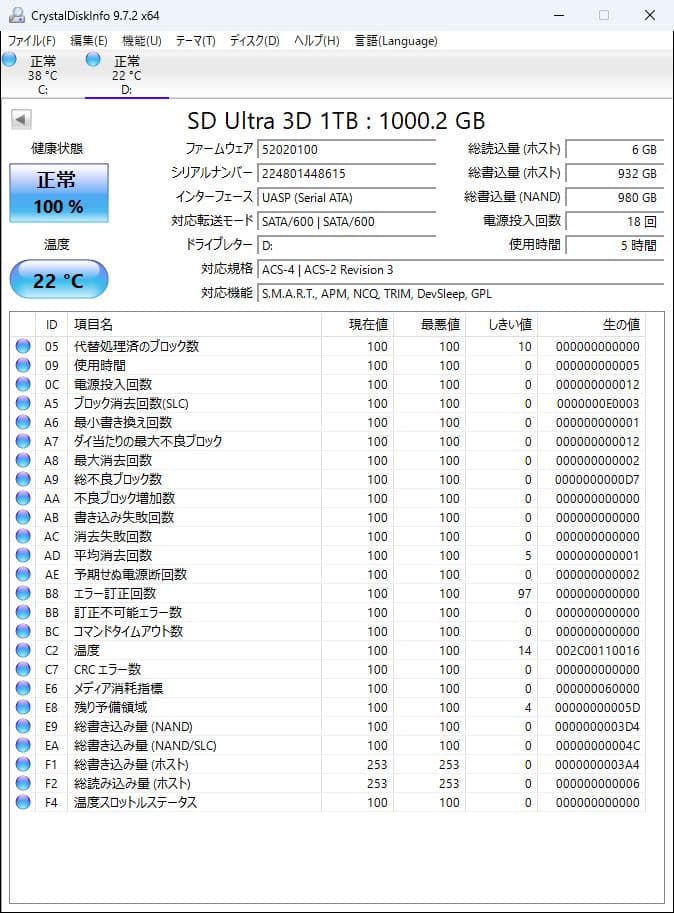The height and width of the screenshot is (913, 674).
Task: Click the firmware field 52020100
Action: pyautogui.click(x=346, y=149)
